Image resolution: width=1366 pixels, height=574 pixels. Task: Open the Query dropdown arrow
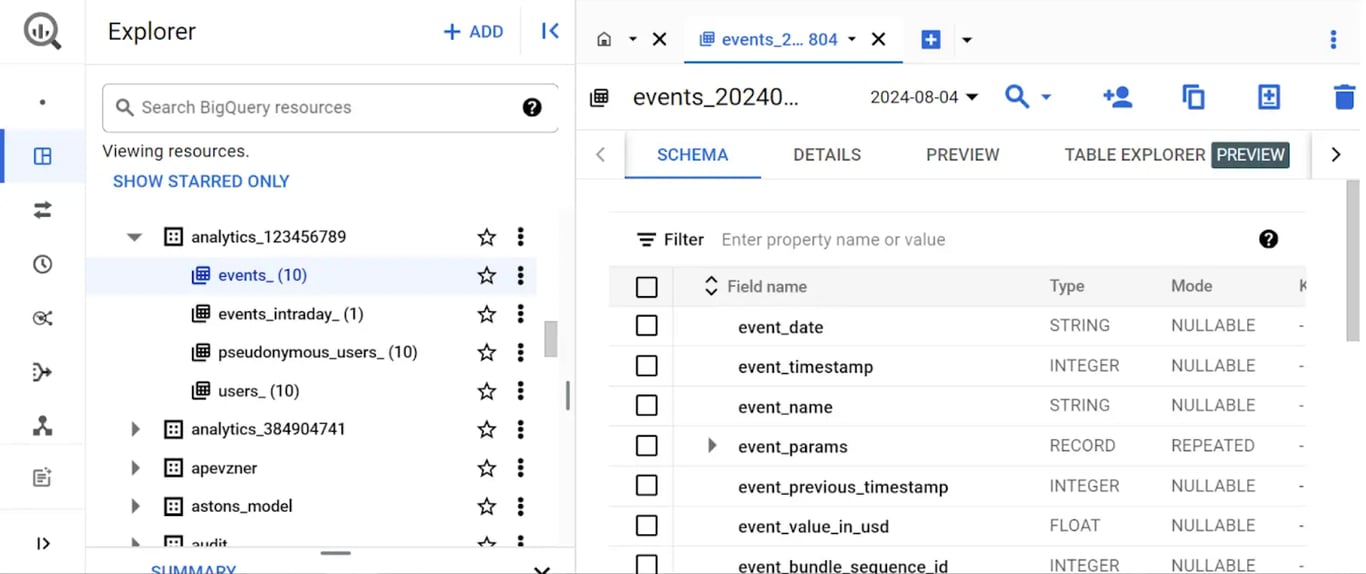tap(1046, 97)
